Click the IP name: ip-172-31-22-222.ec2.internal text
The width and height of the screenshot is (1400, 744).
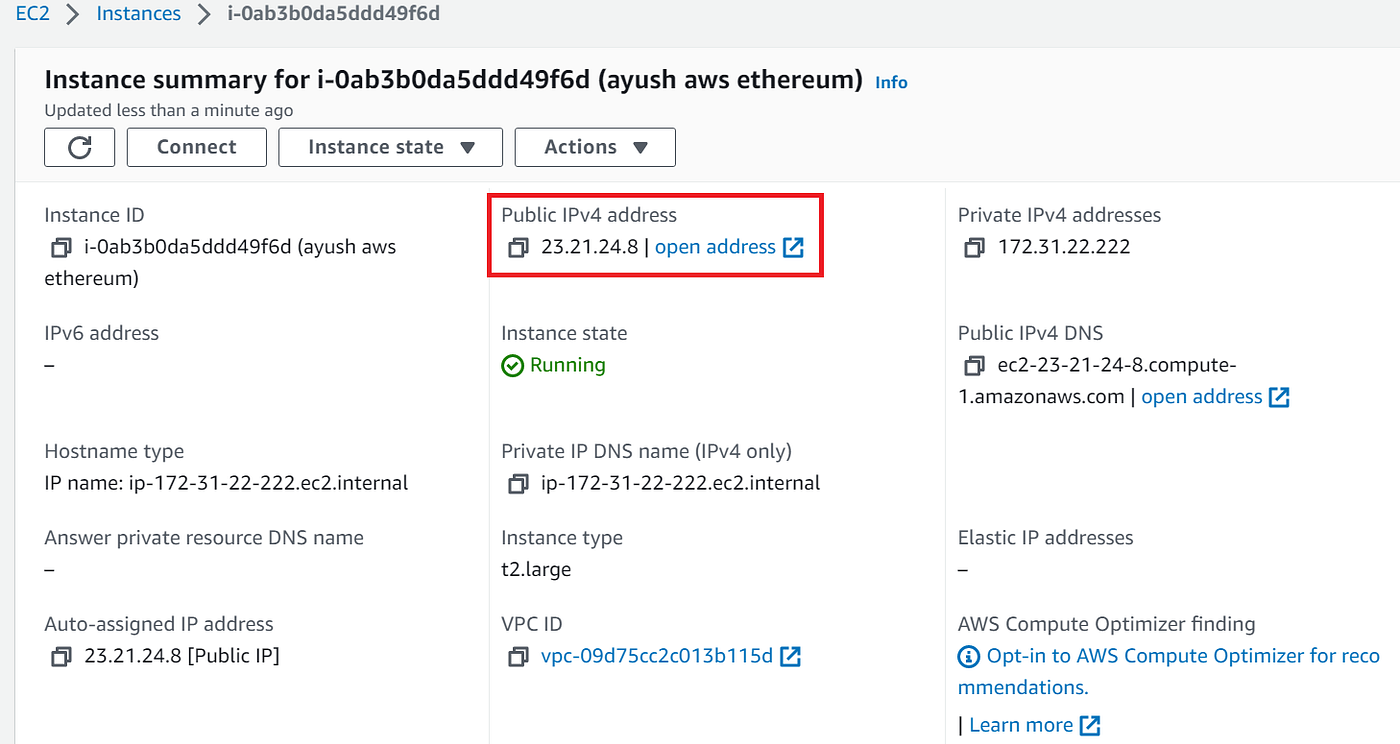(x=226, y=483)
